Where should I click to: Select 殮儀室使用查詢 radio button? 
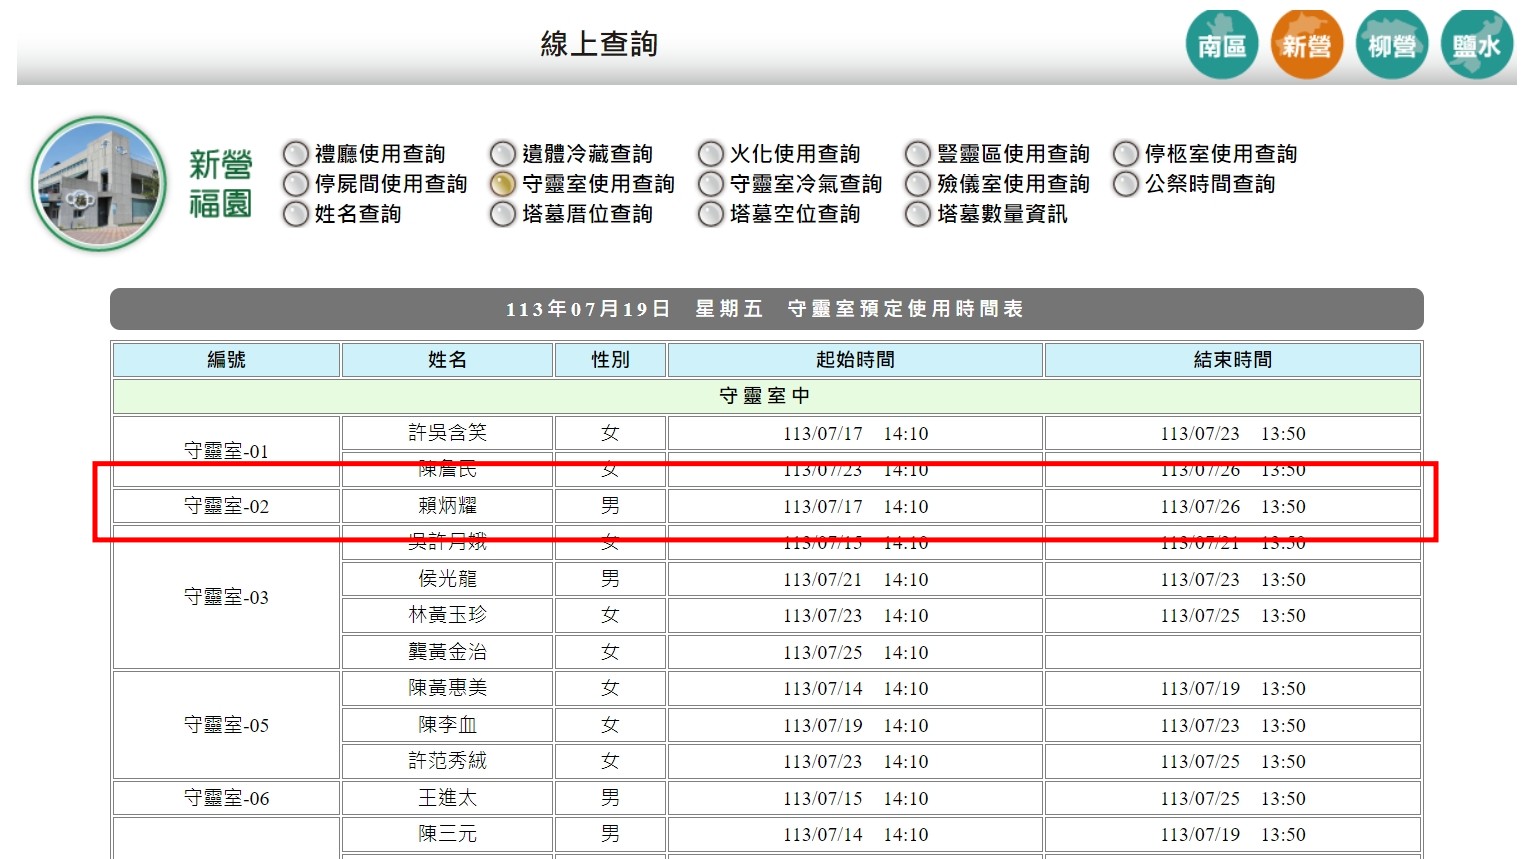pyautogui.click(x=918, y=184)
